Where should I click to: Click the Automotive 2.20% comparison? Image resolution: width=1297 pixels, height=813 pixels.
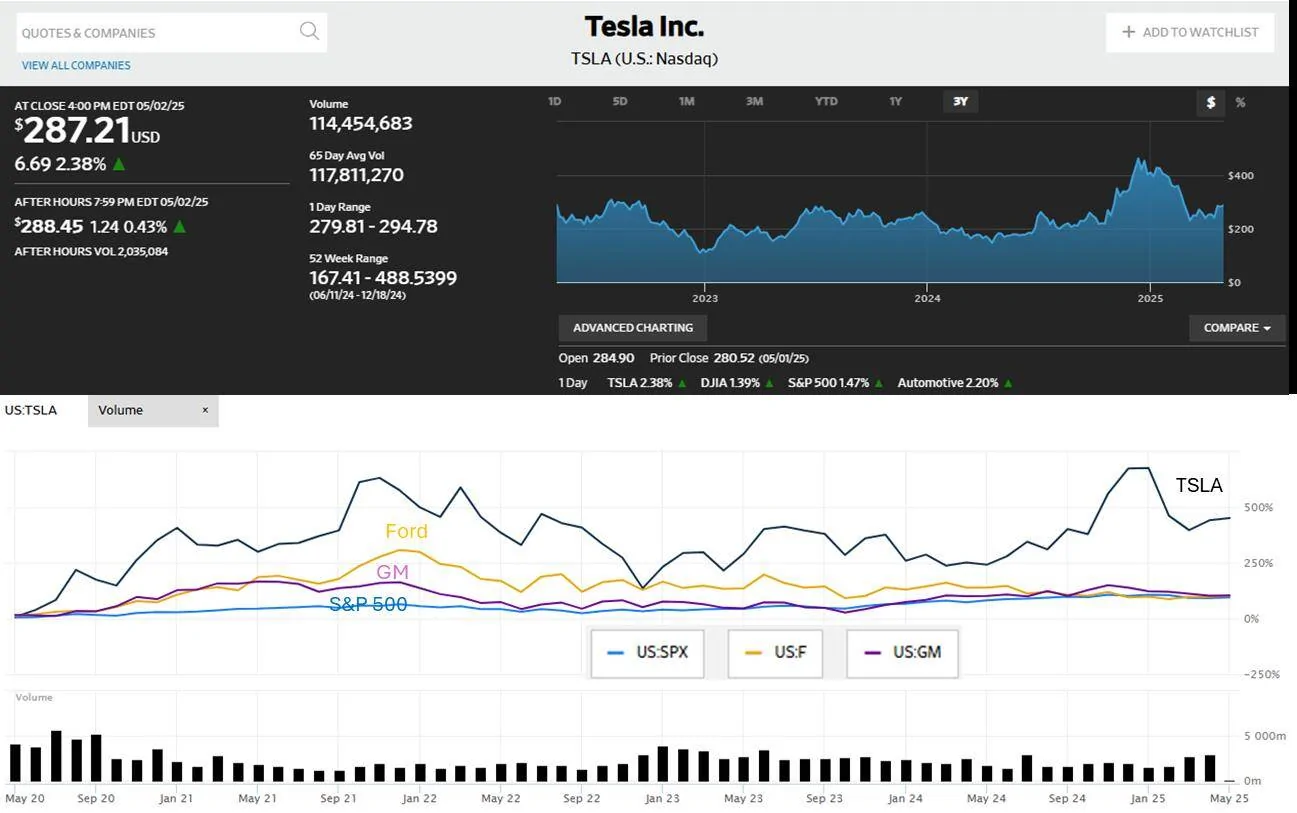tap(955, 383)
